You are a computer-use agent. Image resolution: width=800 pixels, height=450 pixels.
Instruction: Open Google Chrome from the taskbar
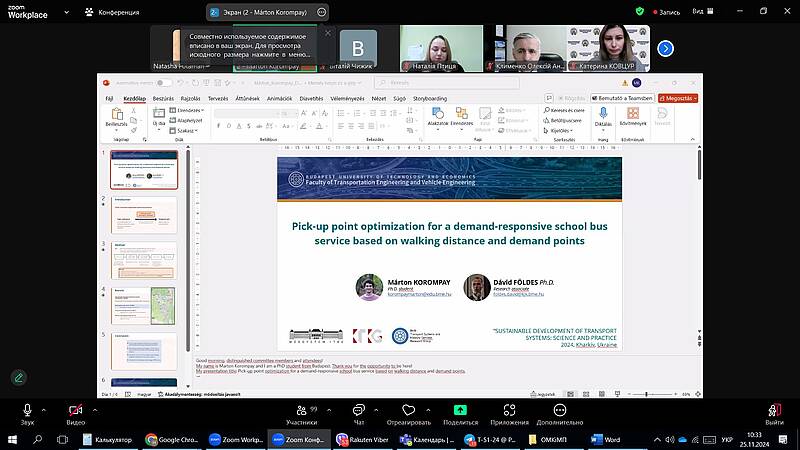[171, 440]
